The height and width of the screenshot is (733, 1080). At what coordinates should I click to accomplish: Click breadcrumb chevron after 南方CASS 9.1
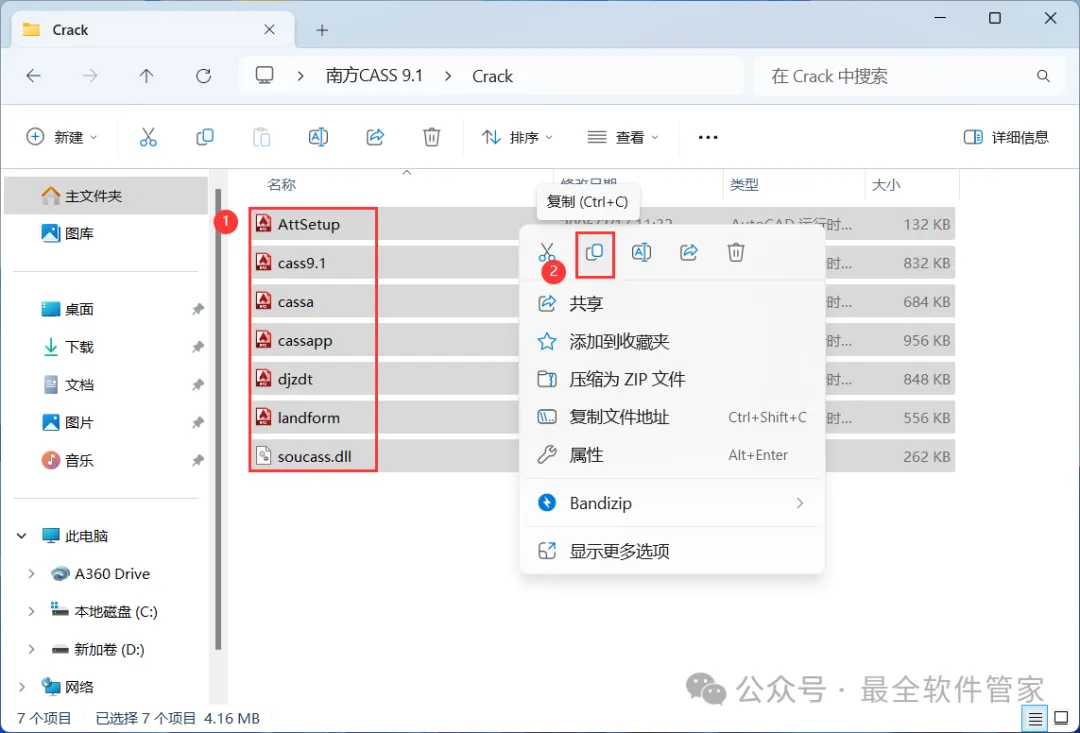pos(448,76)
